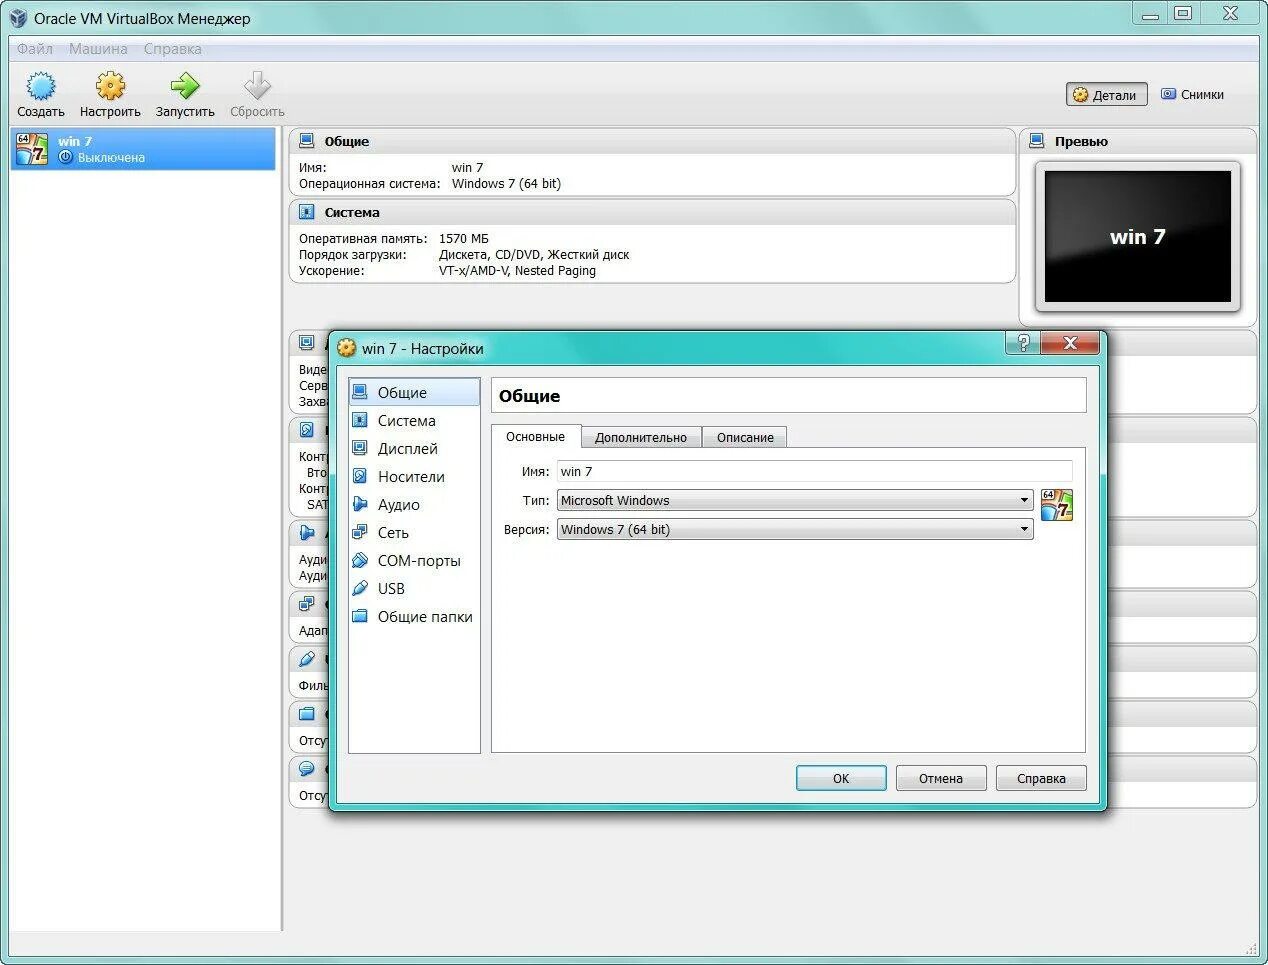Click the Система section header in details pane
1268x965 pixels.
[x=652, y=212]
